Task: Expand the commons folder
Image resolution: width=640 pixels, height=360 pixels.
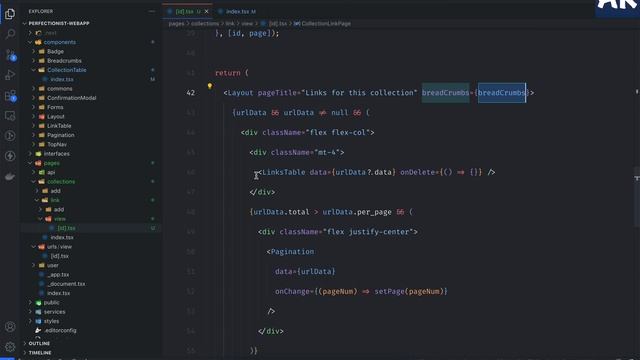Action: click(x=60, y=89)
